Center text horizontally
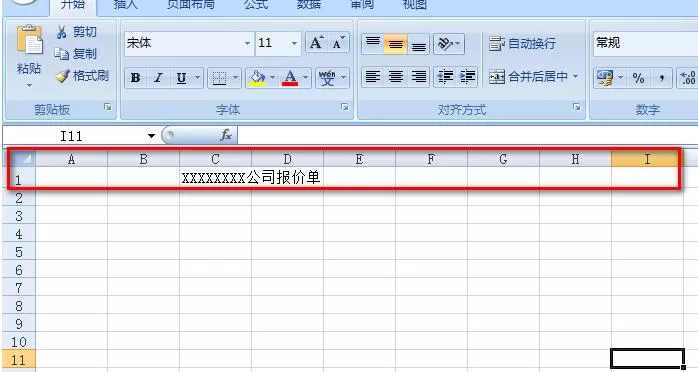The height and width of the screenshot is (372, 698). pos(396,77)
